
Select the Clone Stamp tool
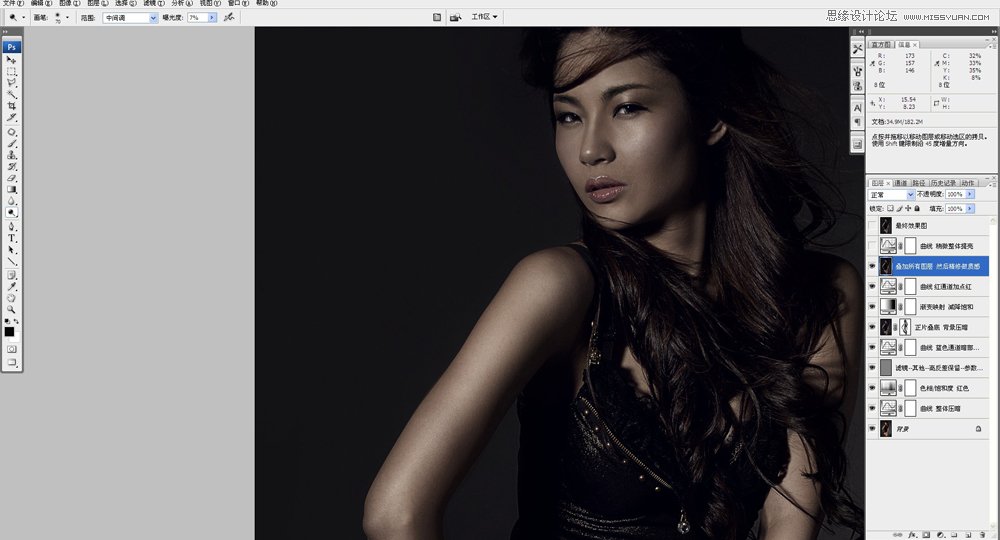[x=11, y=155]
